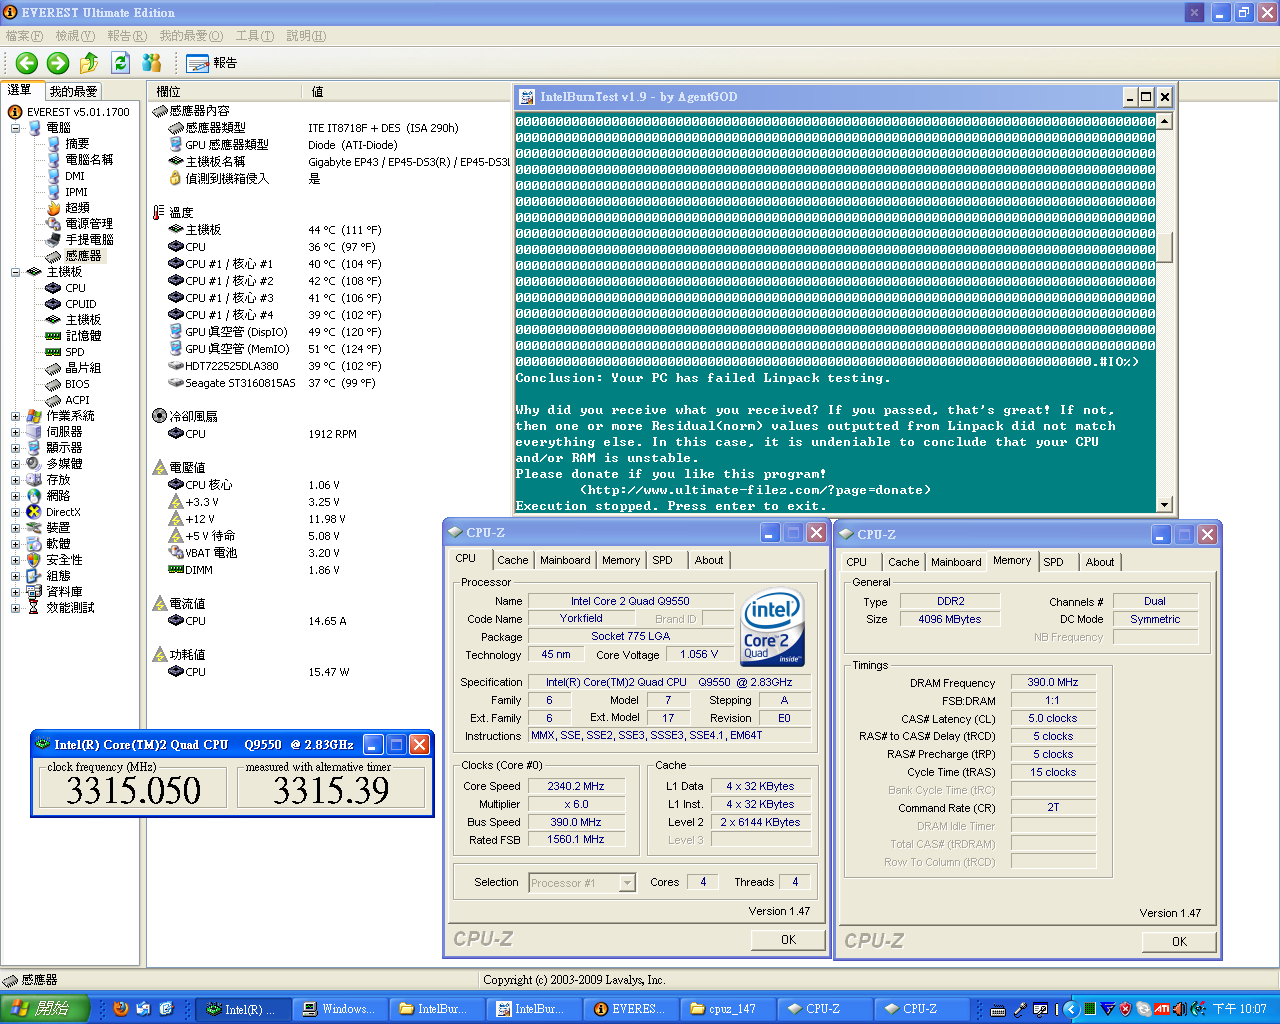The image size is (1280, 1024).
Task: Open the 報告 report toolbar button
Action: tap(211, 63)
